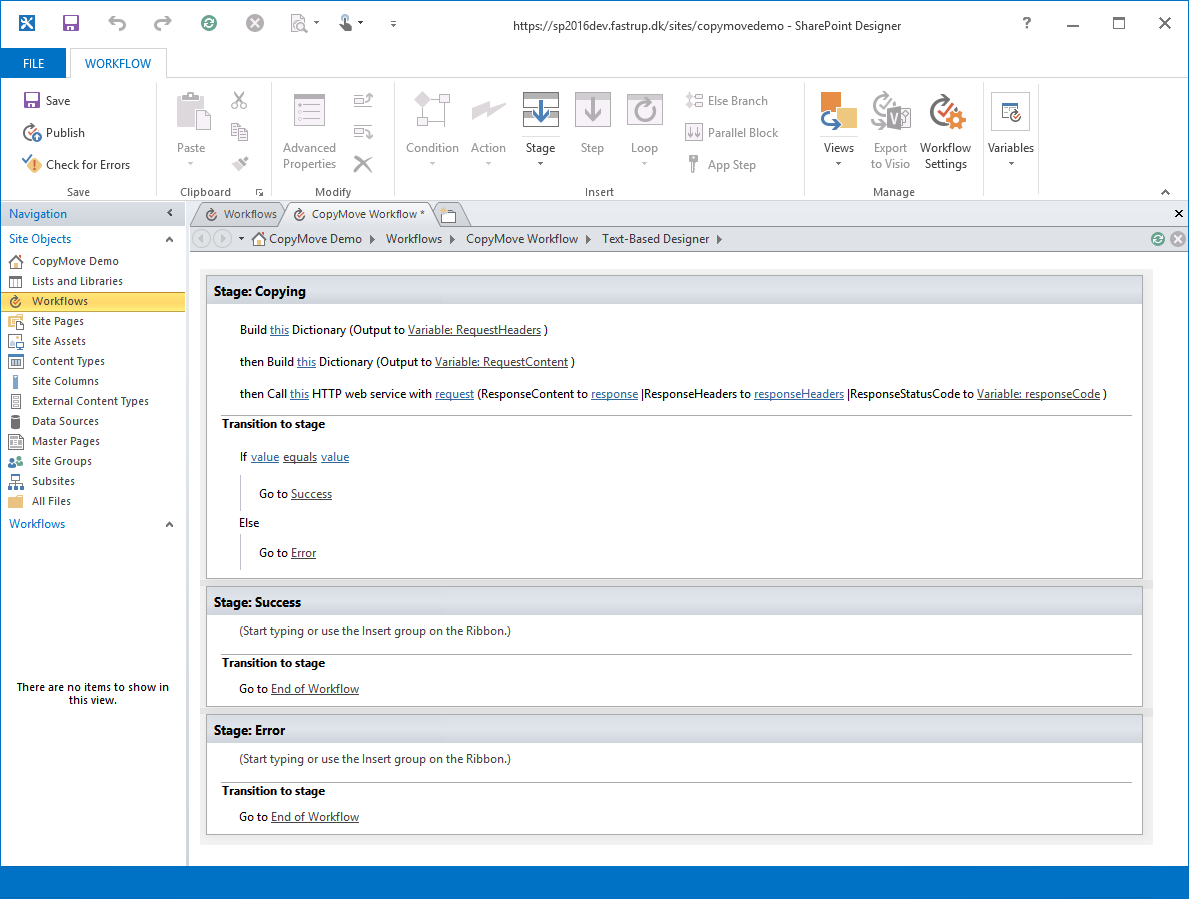Click the Variable: RequestHeaders link
This screenshot has height=899, width=1189.
pyautogui.click(x=474, y=330)
